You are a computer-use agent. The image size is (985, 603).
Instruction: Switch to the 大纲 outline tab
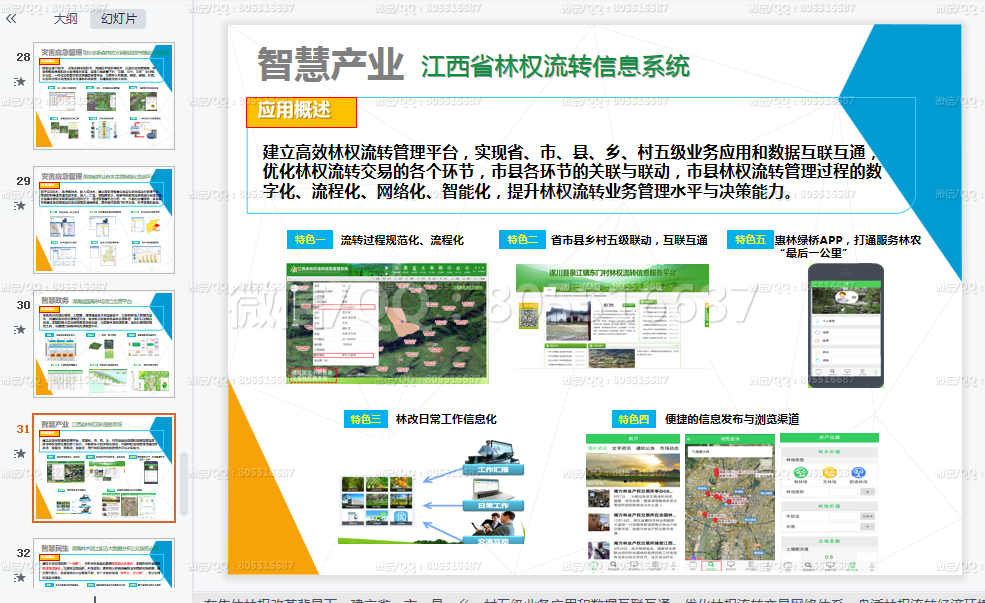pos(65,19)
